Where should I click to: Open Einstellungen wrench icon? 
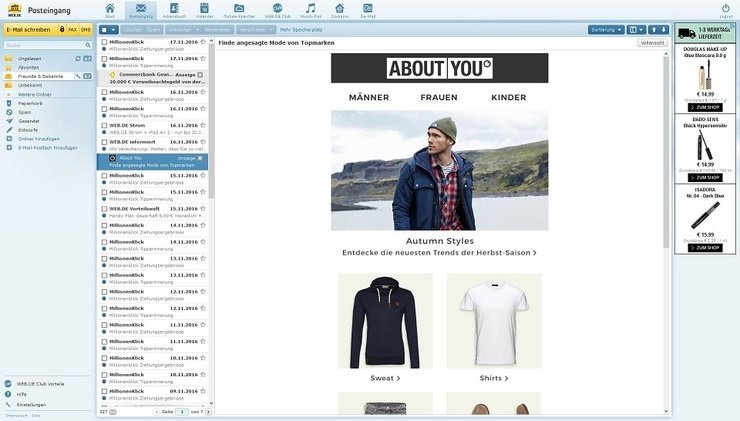click(8, 404)
